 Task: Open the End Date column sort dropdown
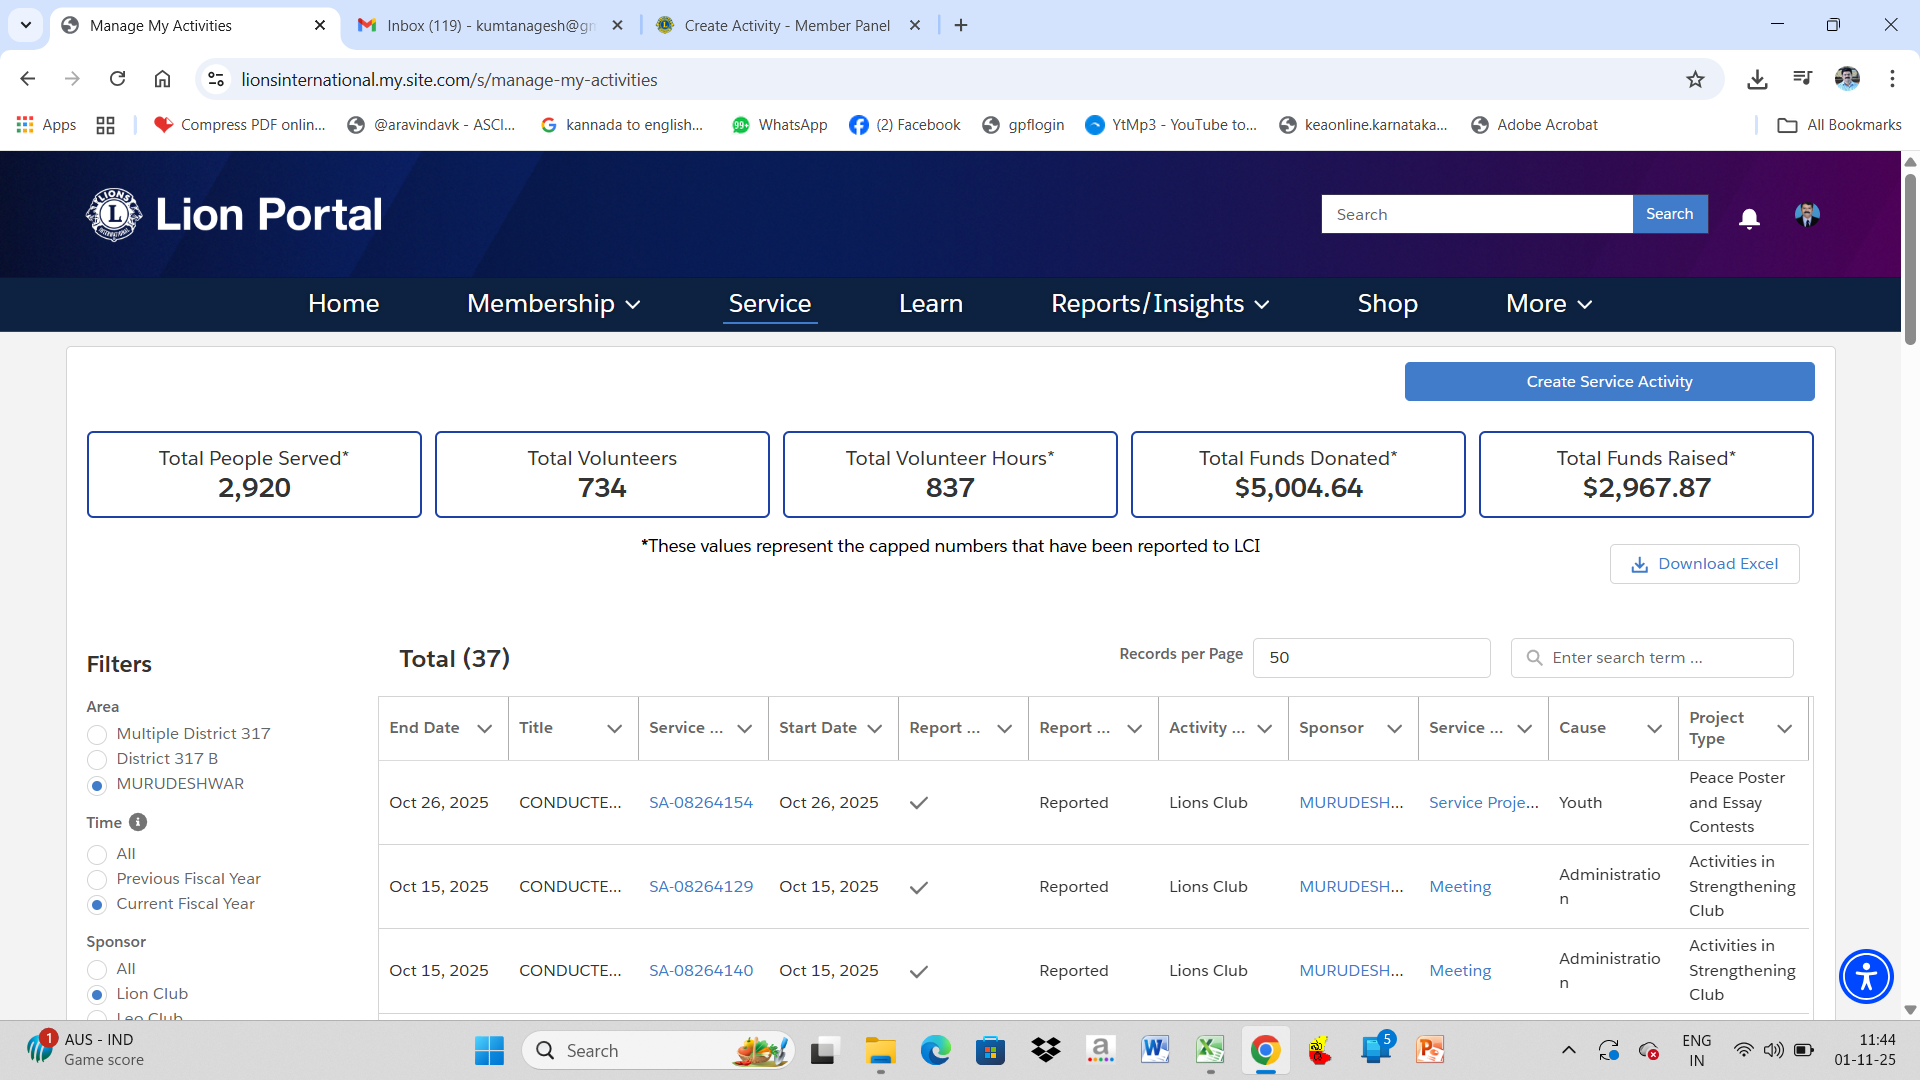click(485, 728)
